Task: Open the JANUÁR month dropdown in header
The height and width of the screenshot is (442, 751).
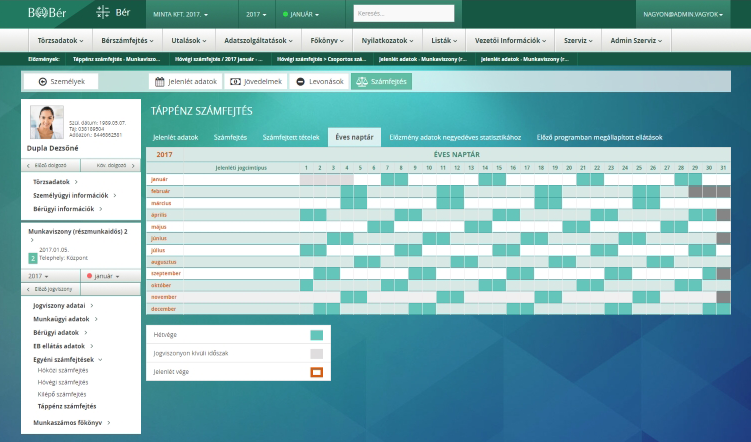Action: click(301, 14)
